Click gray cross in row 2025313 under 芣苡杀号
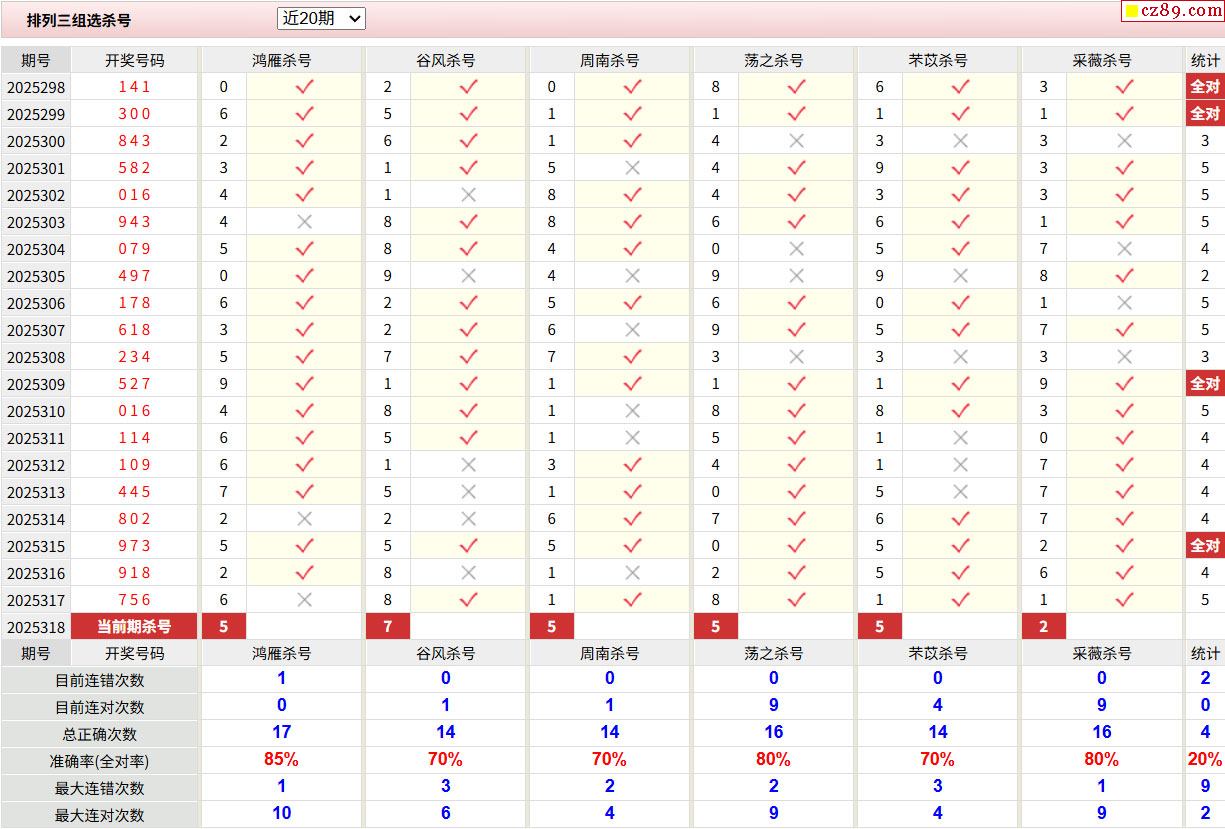1225x829 pixels. pyautogui.click(x=960, y=492)
